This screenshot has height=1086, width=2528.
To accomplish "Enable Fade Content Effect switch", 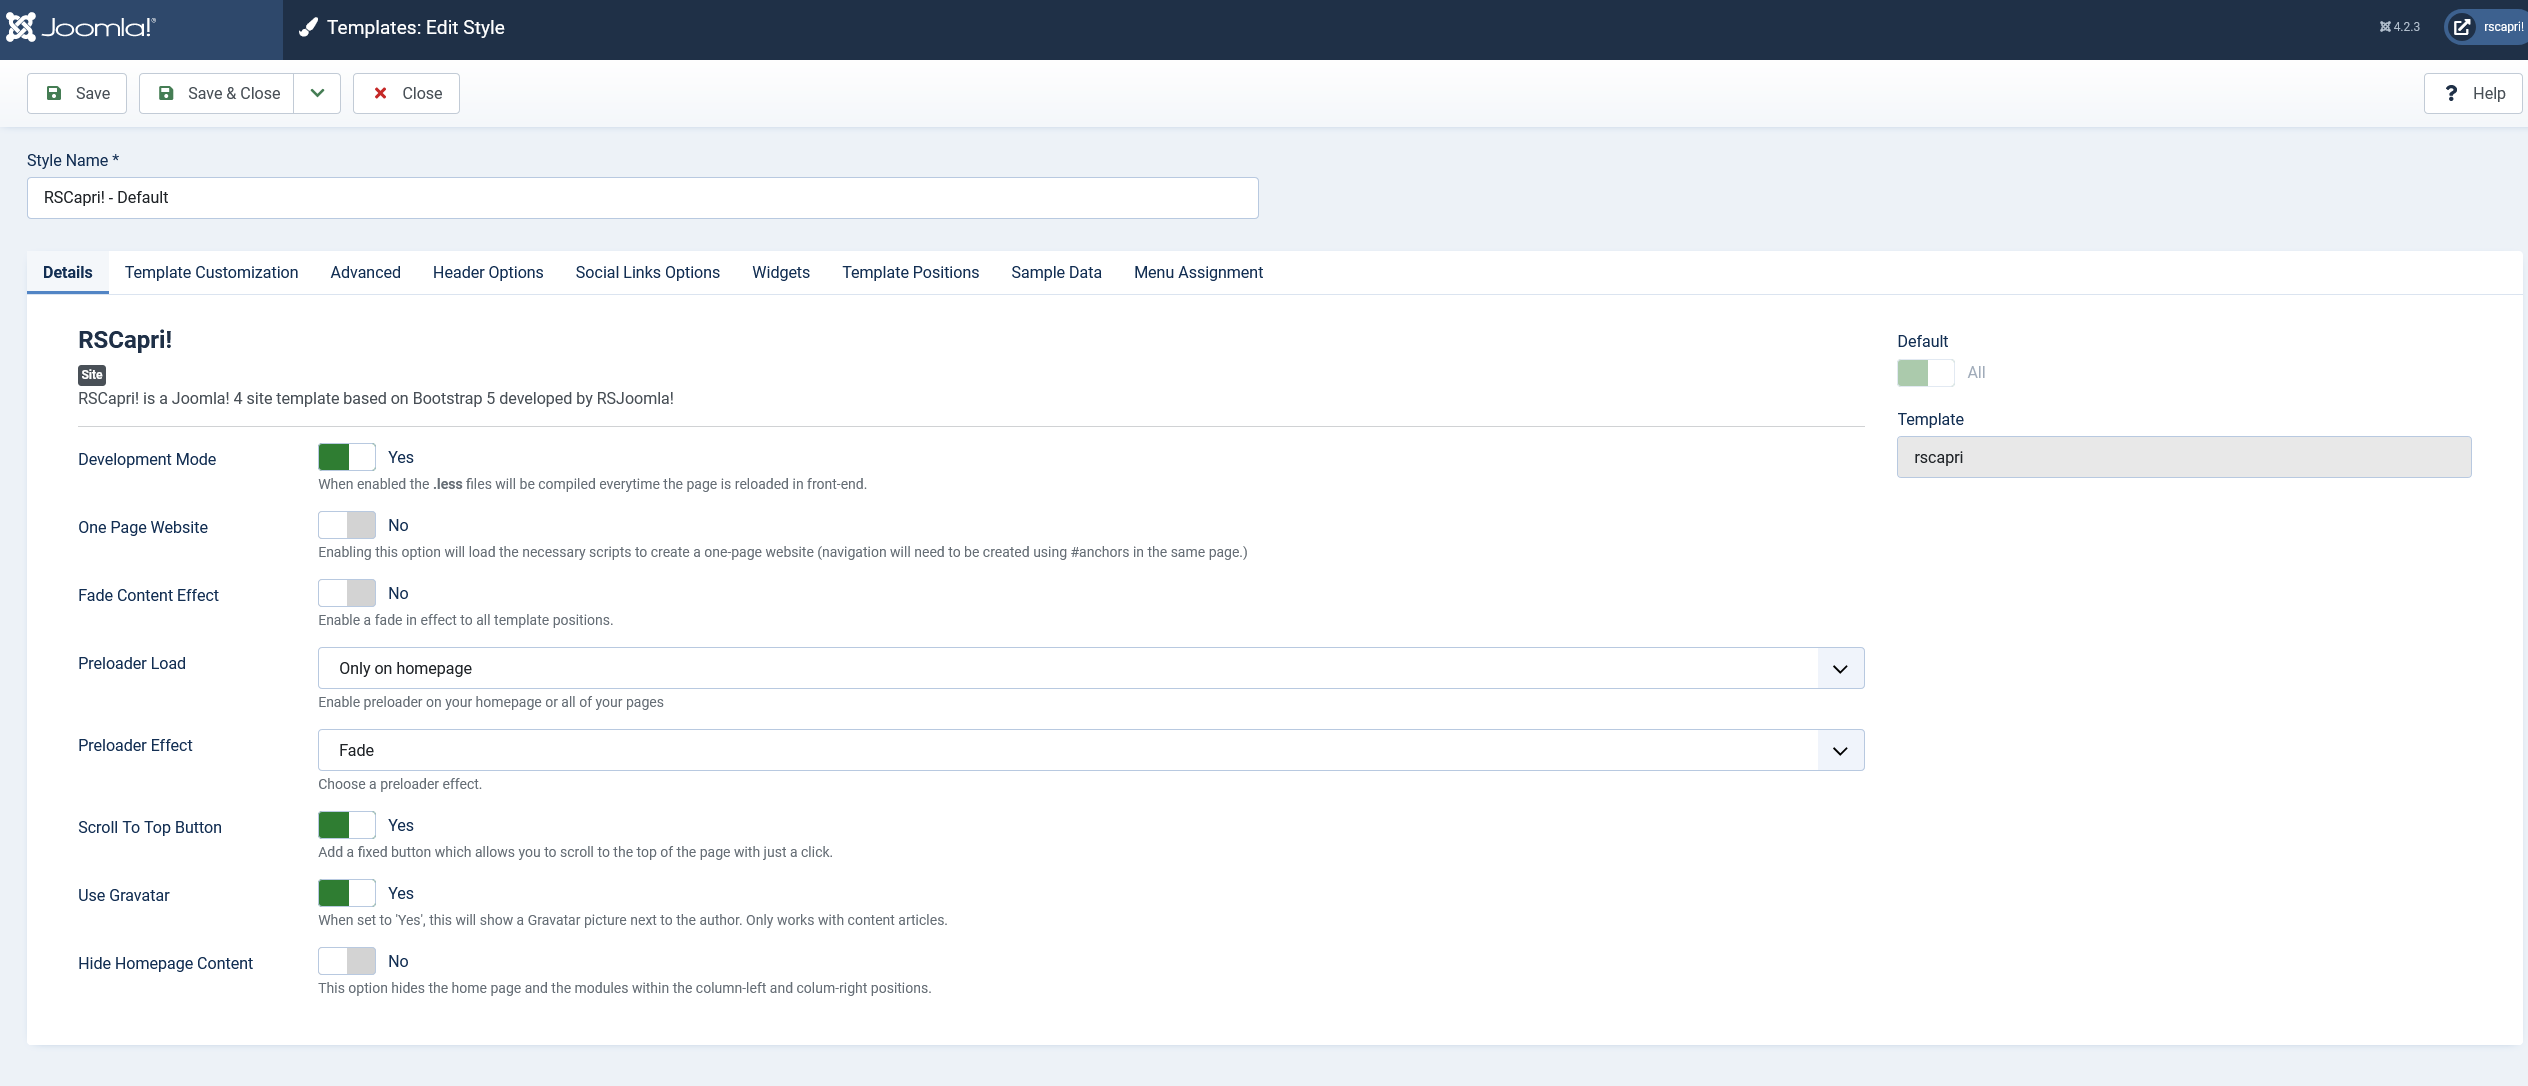I will tap(347, 593).
